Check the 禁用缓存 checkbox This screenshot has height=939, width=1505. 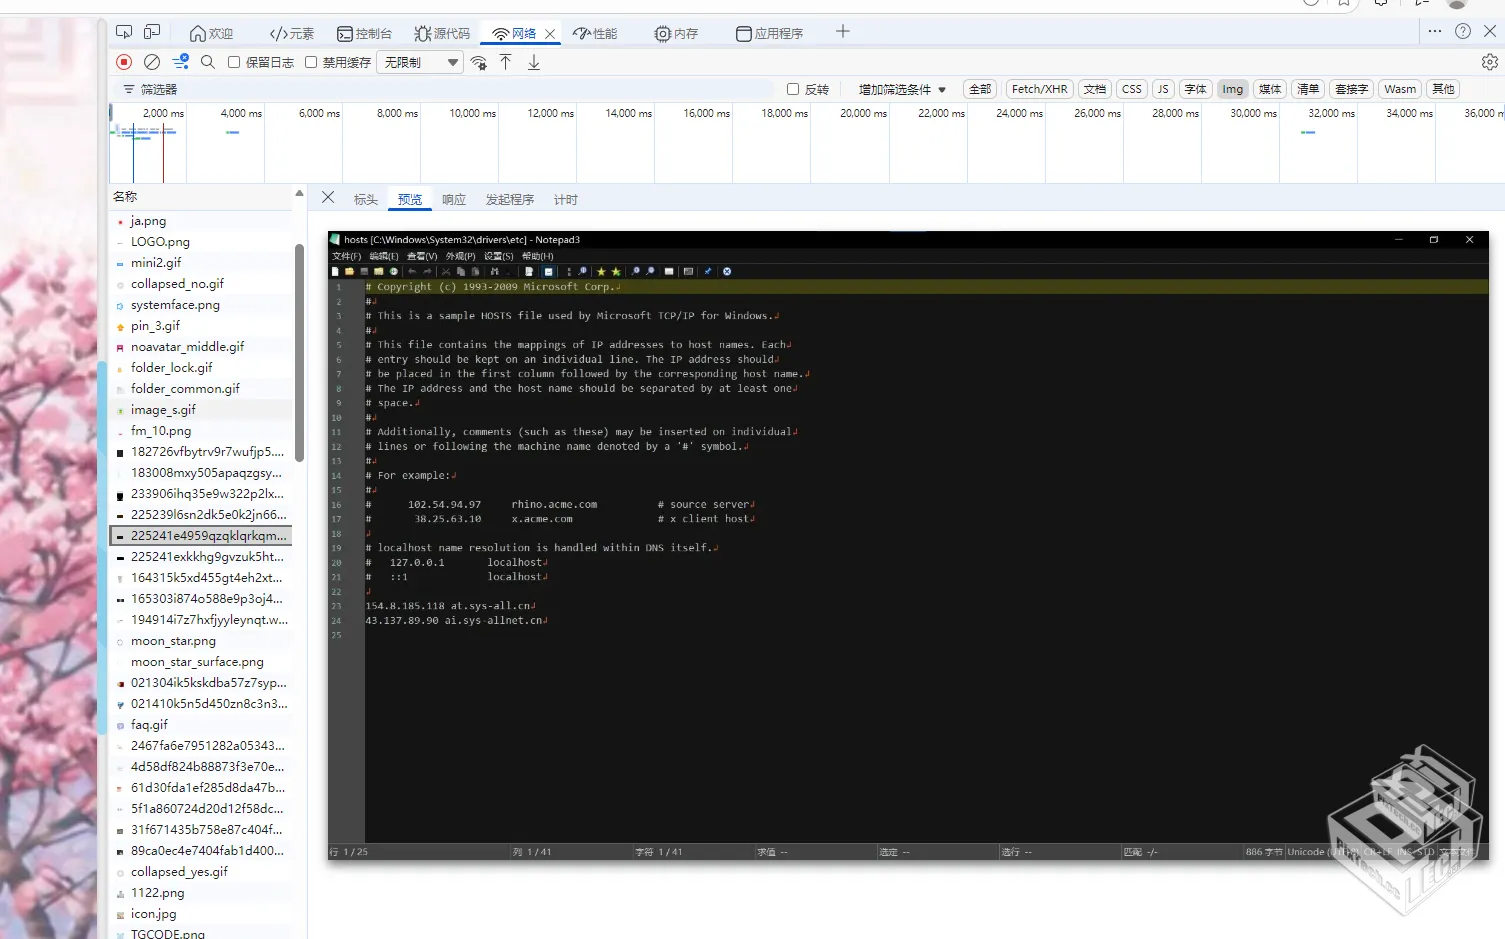click(x=311, y=62)
